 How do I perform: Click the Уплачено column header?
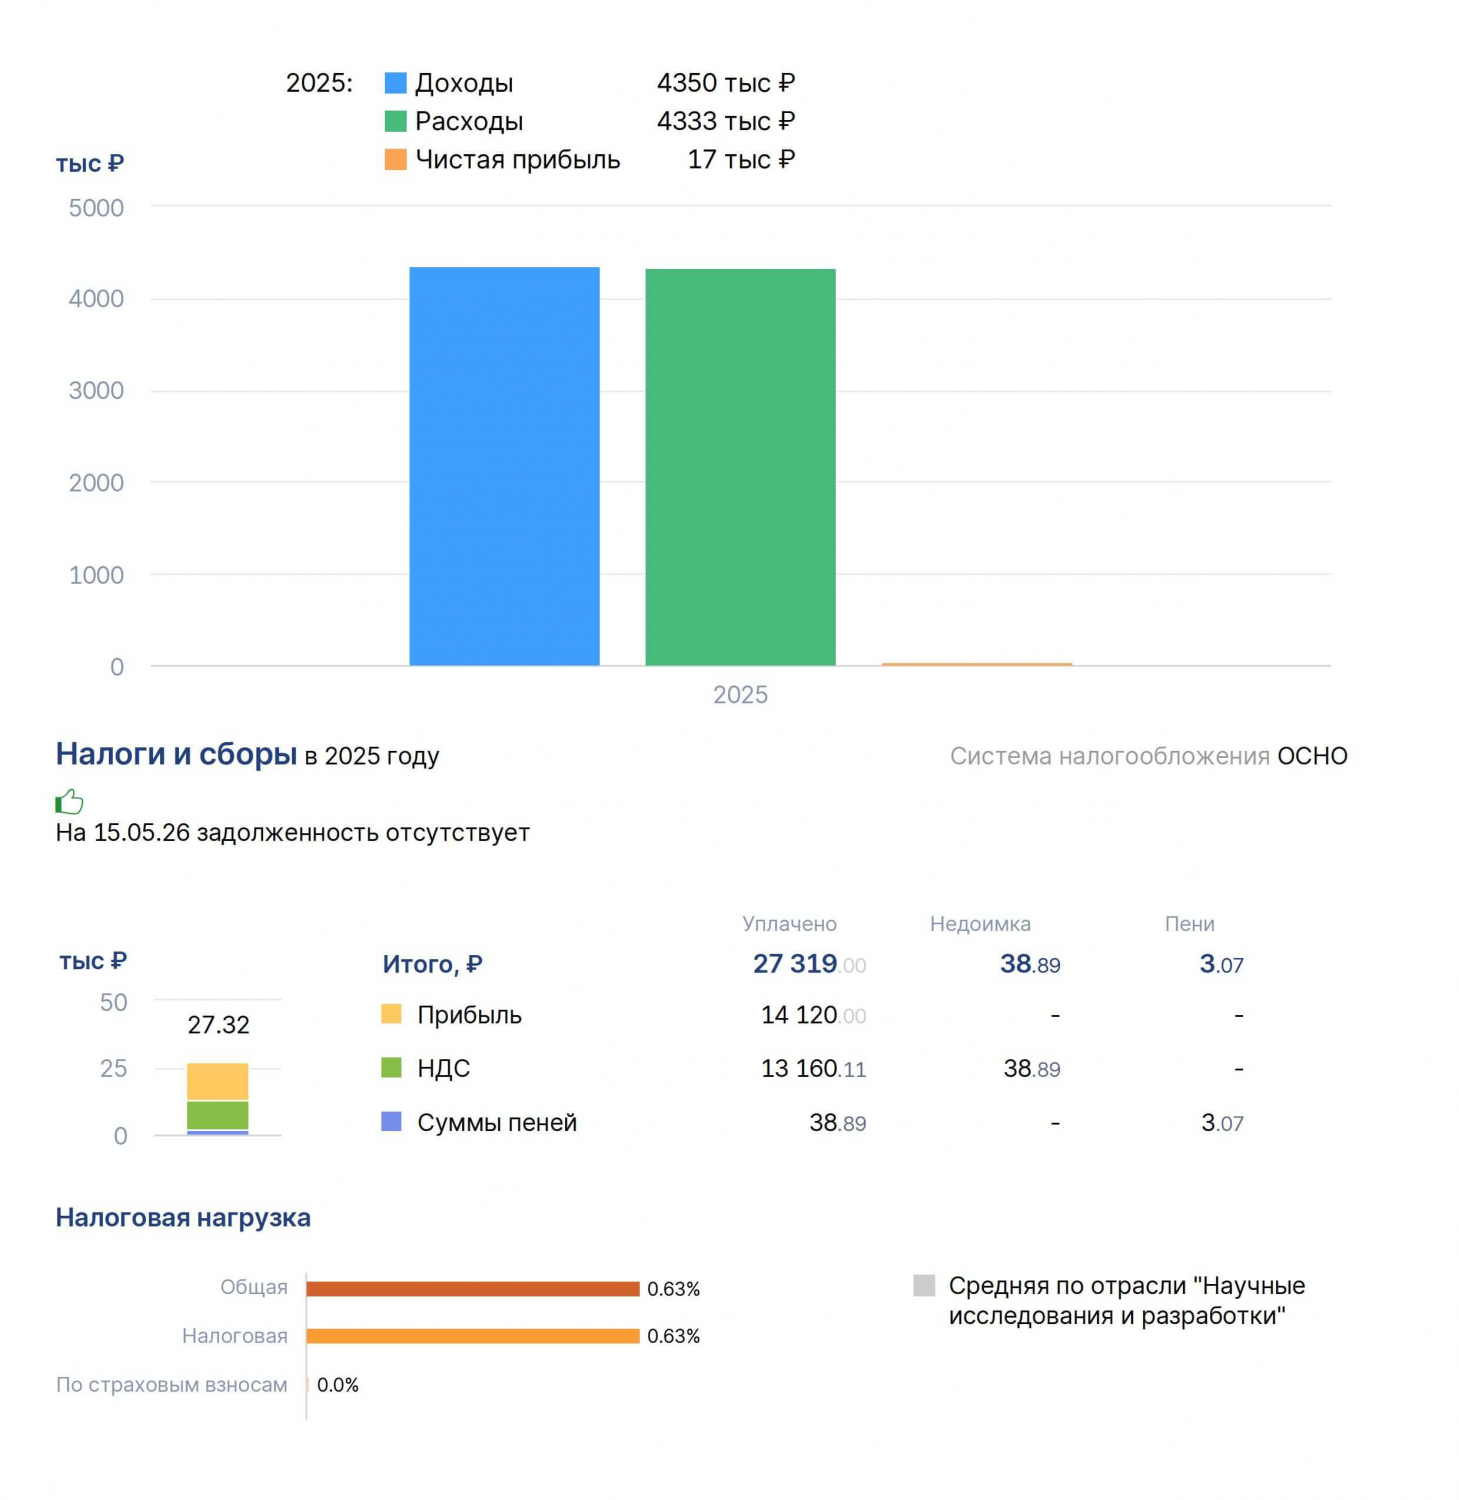pyautogui.click(x=790, y=924)
